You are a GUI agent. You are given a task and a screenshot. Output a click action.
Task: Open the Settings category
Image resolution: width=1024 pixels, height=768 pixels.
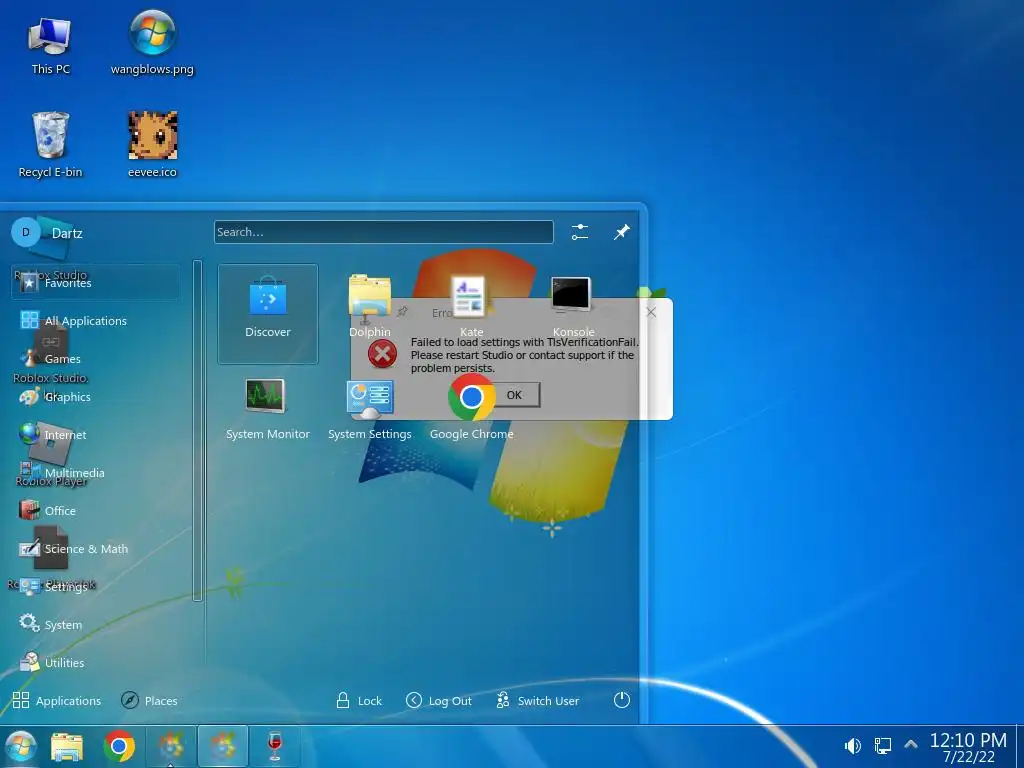coord(95,586)
